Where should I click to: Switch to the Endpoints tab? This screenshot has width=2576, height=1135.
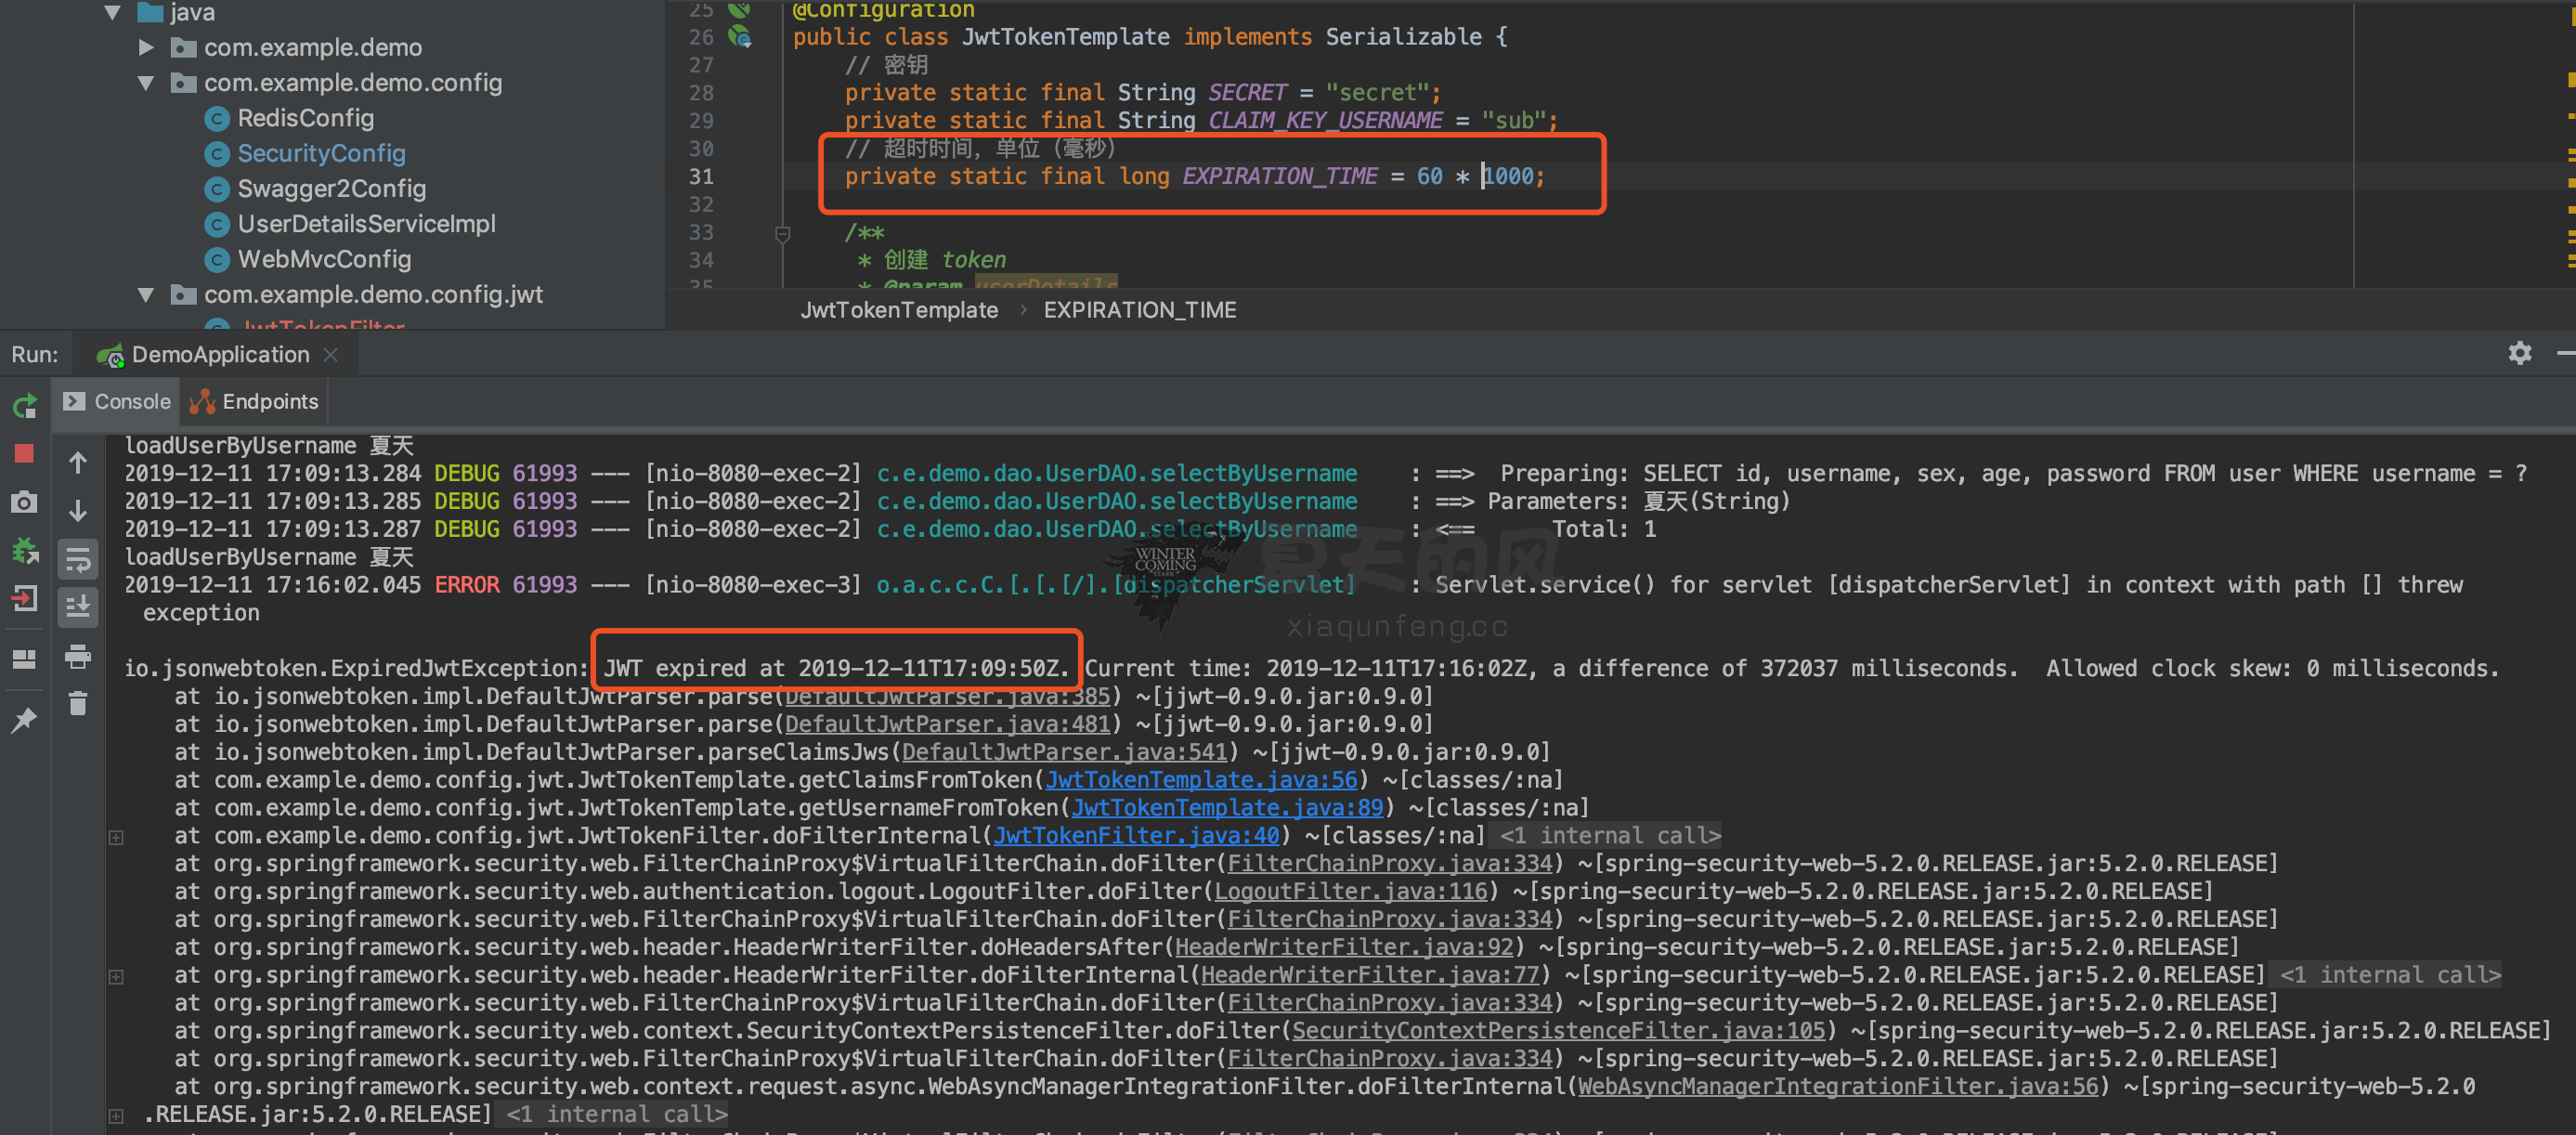point(255,401)
